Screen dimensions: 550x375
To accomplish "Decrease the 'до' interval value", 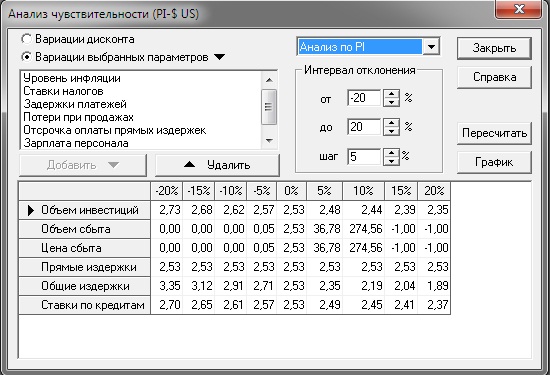I will pos(391,131).
